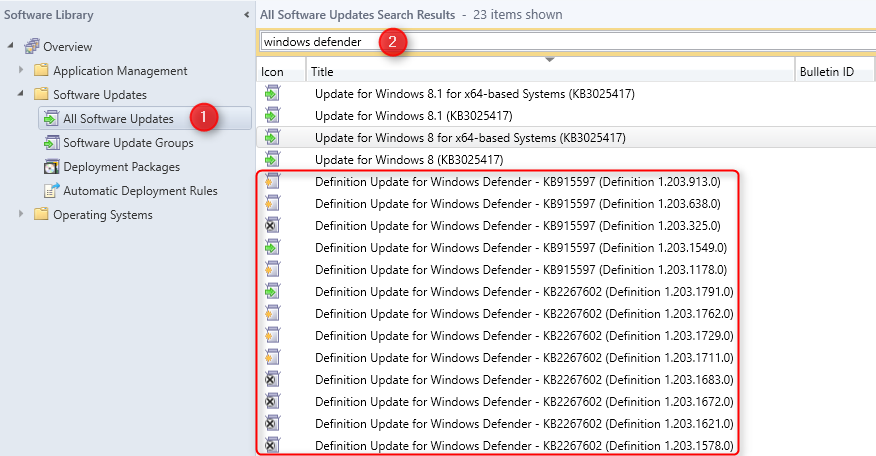Click green icon of Definition 1.203.1549.0
876x456 pixels.
[272, 248]
